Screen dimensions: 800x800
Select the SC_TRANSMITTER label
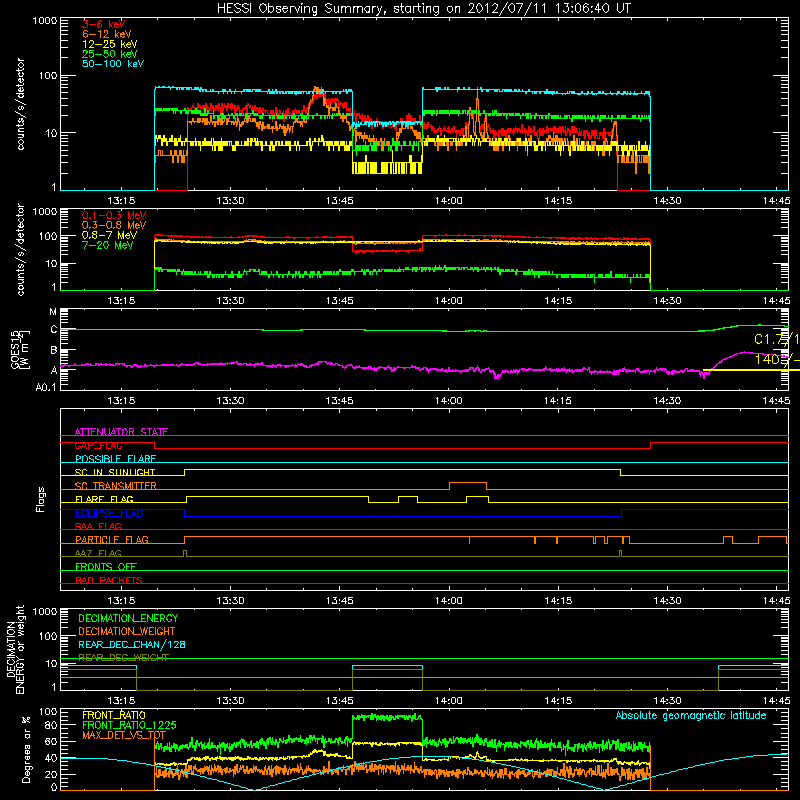pyautogui.click(x=116, y=486)
